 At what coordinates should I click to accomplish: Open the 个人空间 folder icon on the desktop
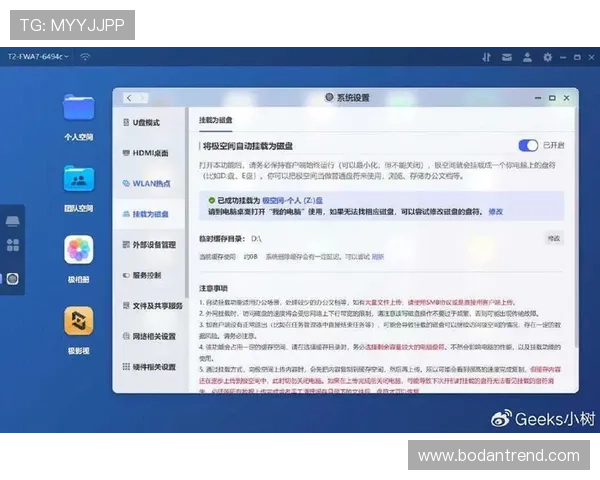(x=78, y=108)
